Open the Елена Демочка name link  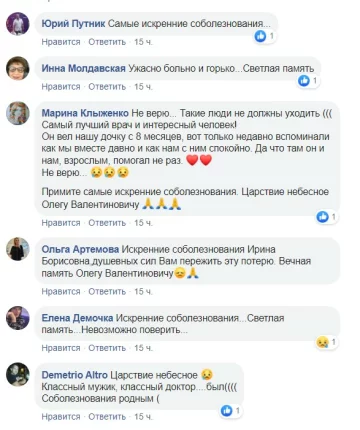[x=77, y=318]
